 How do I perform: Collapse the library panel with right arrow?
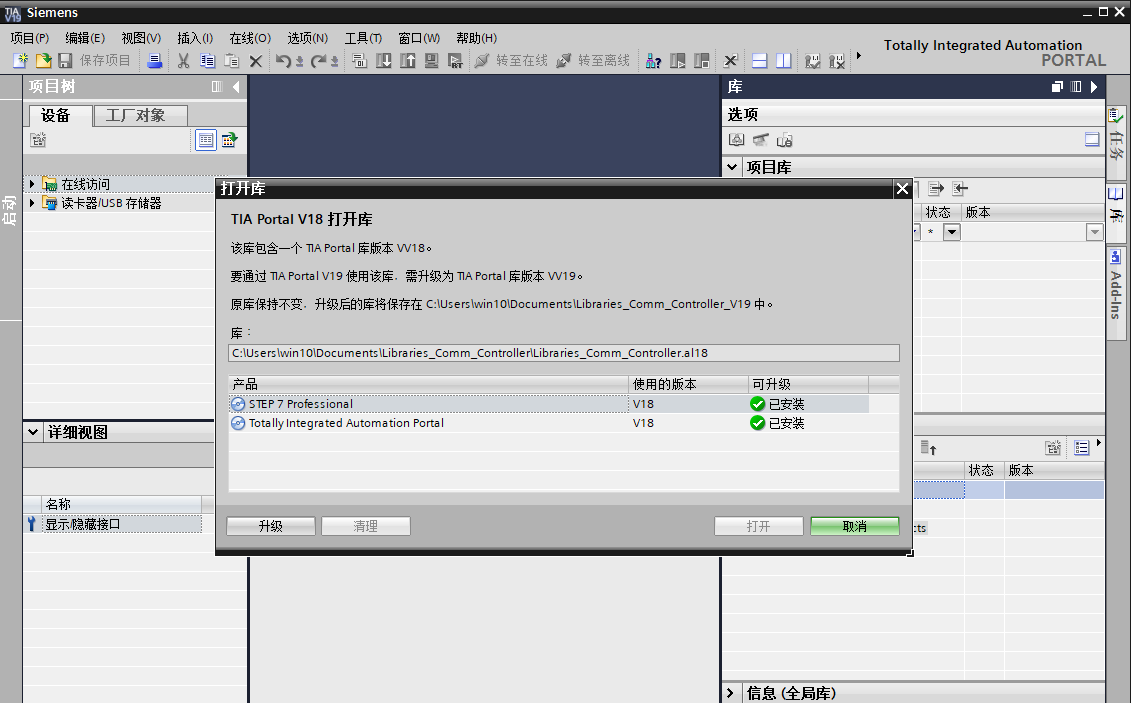(1094, 87)
